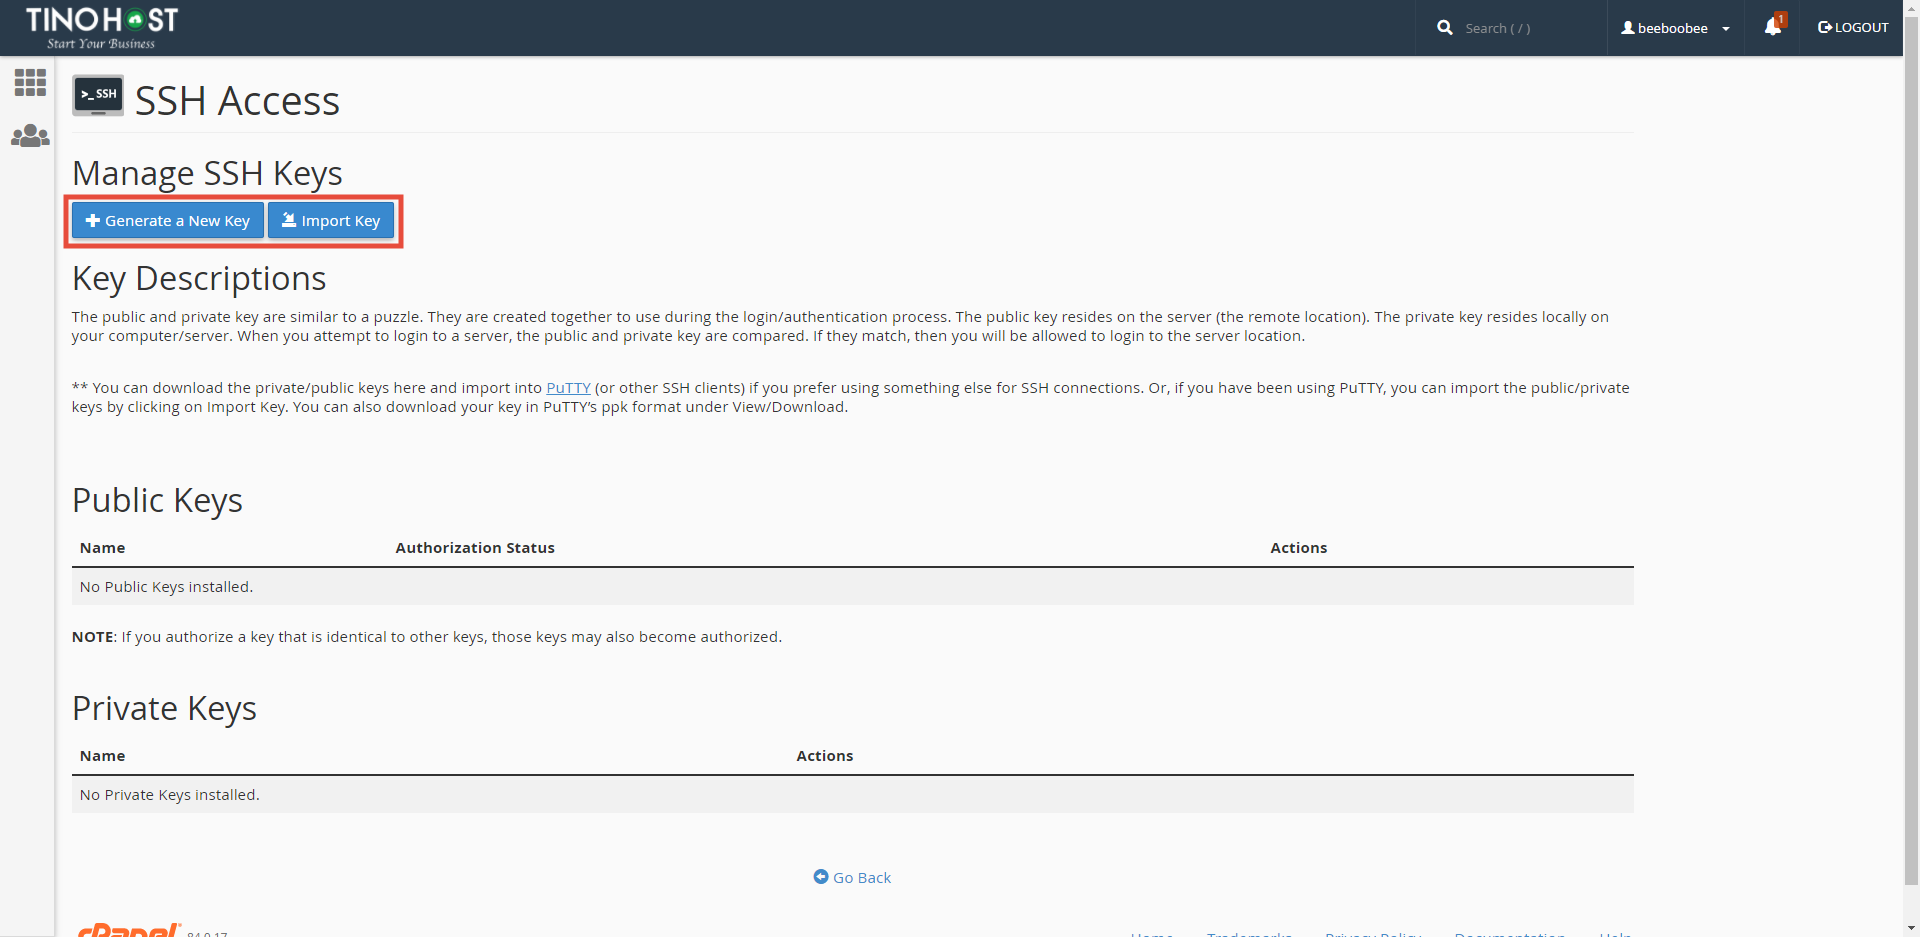The width and height of the screenshot is (1920, 937).
Task: Click the search magnifier icon
Action: [x=1445, y=28]
